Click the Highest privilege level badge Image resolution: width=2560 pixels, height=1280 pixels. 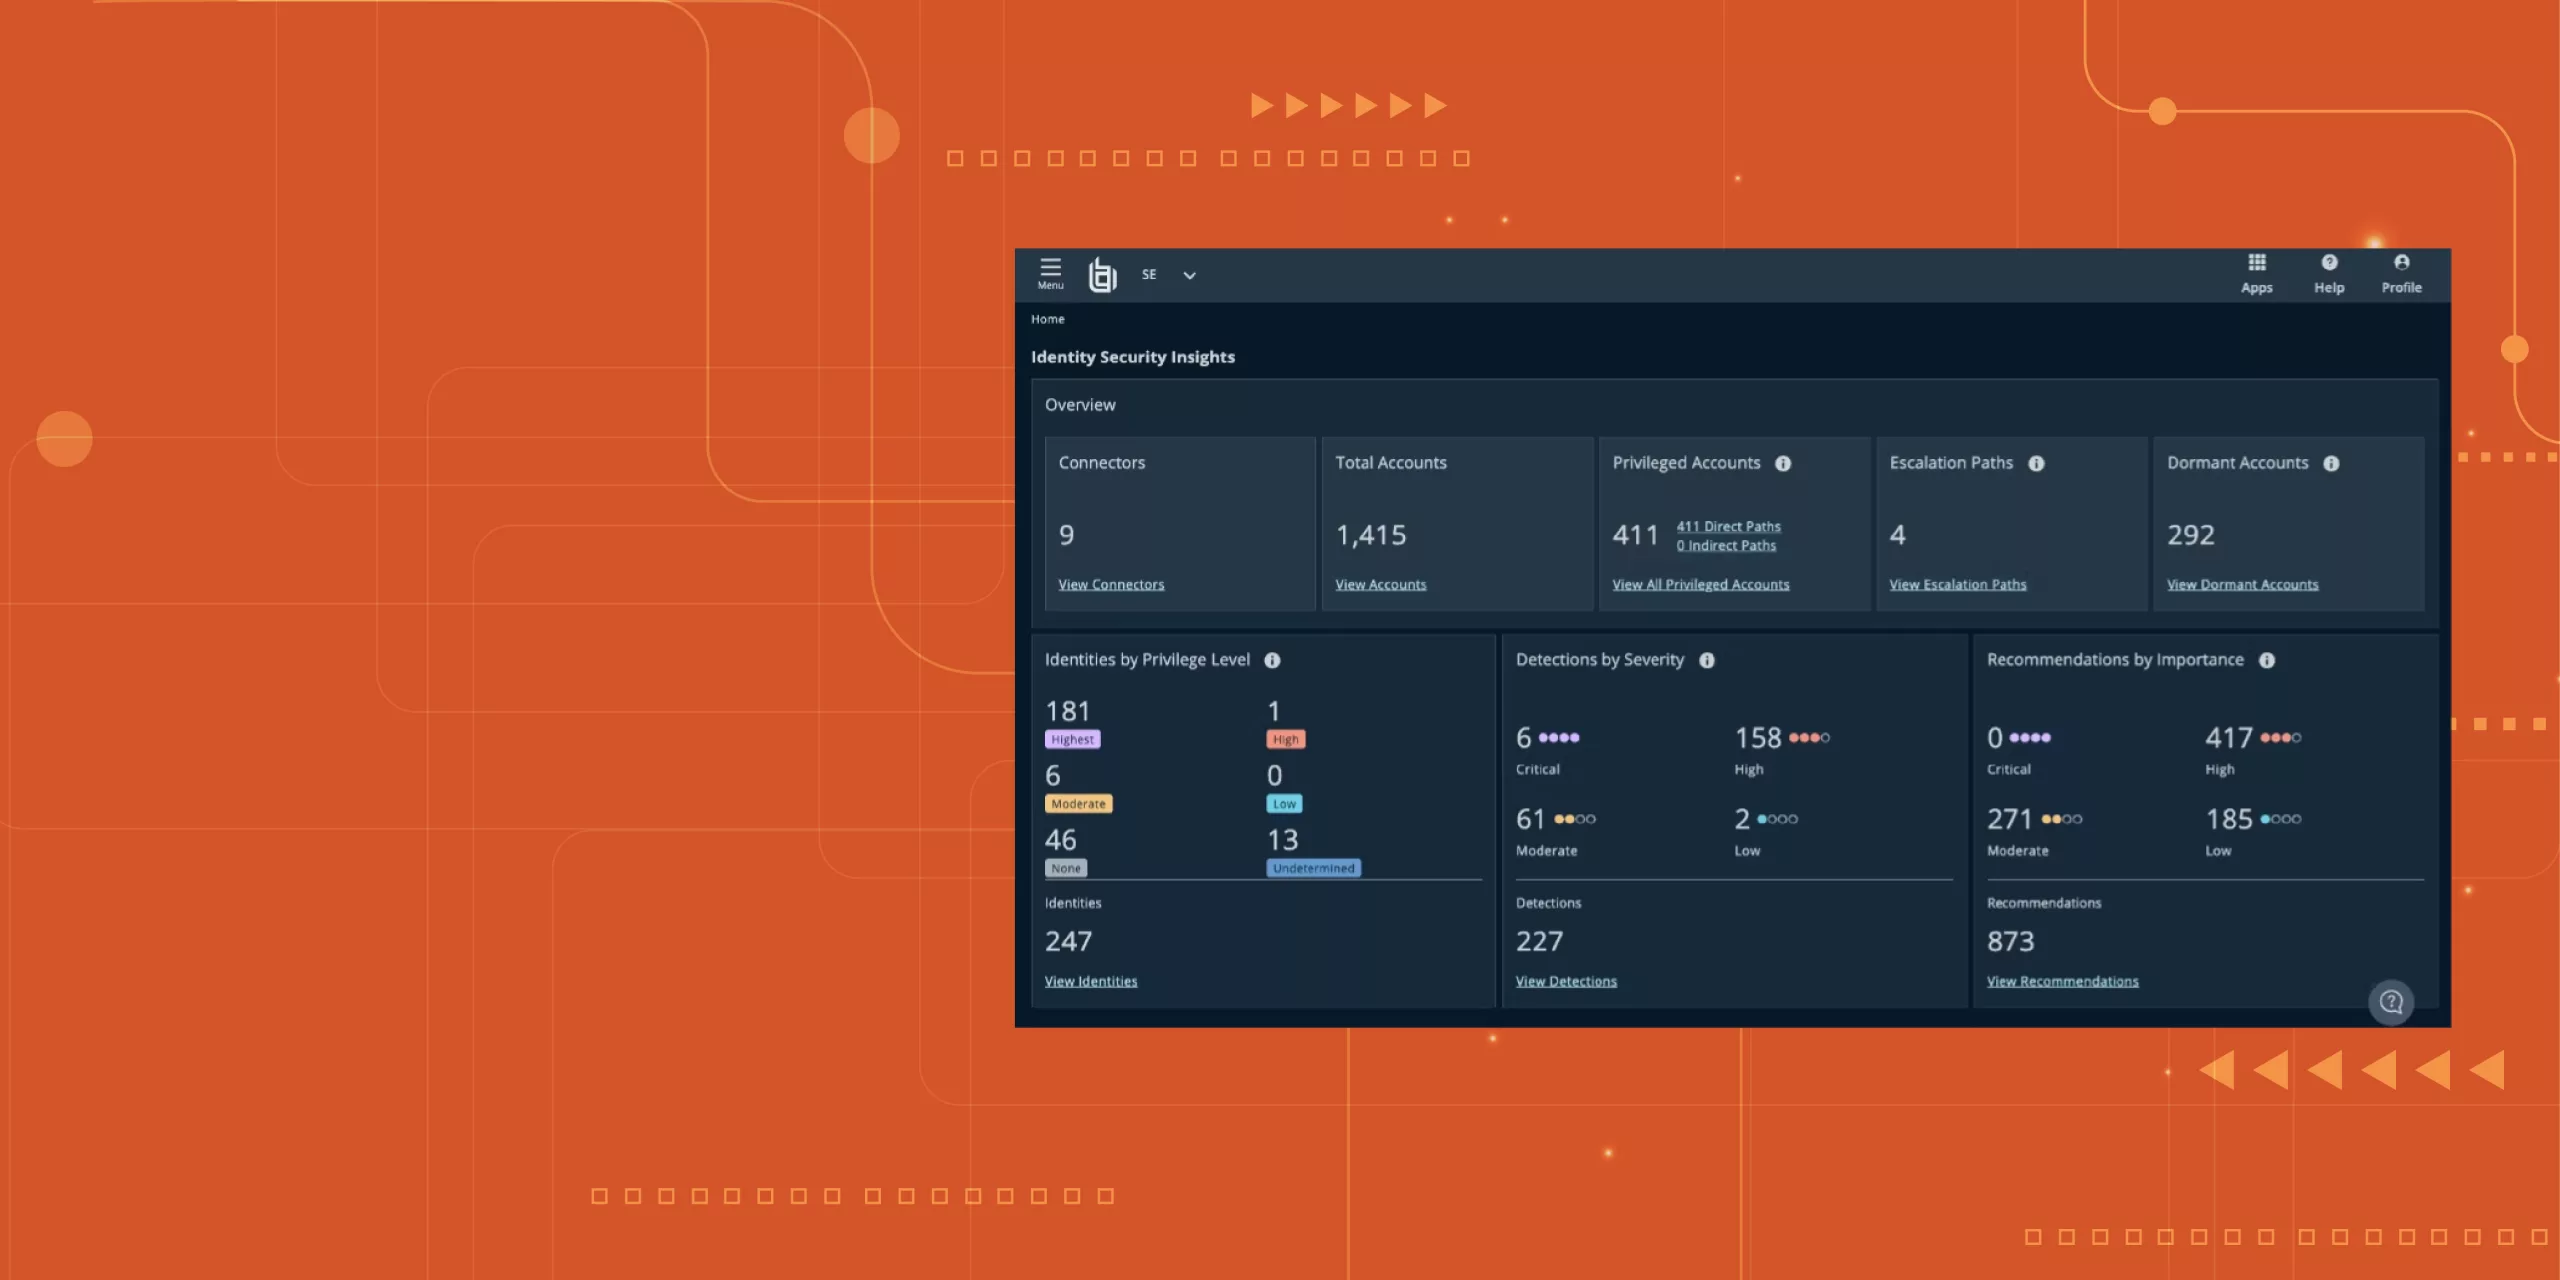[x=1072, y=739]
